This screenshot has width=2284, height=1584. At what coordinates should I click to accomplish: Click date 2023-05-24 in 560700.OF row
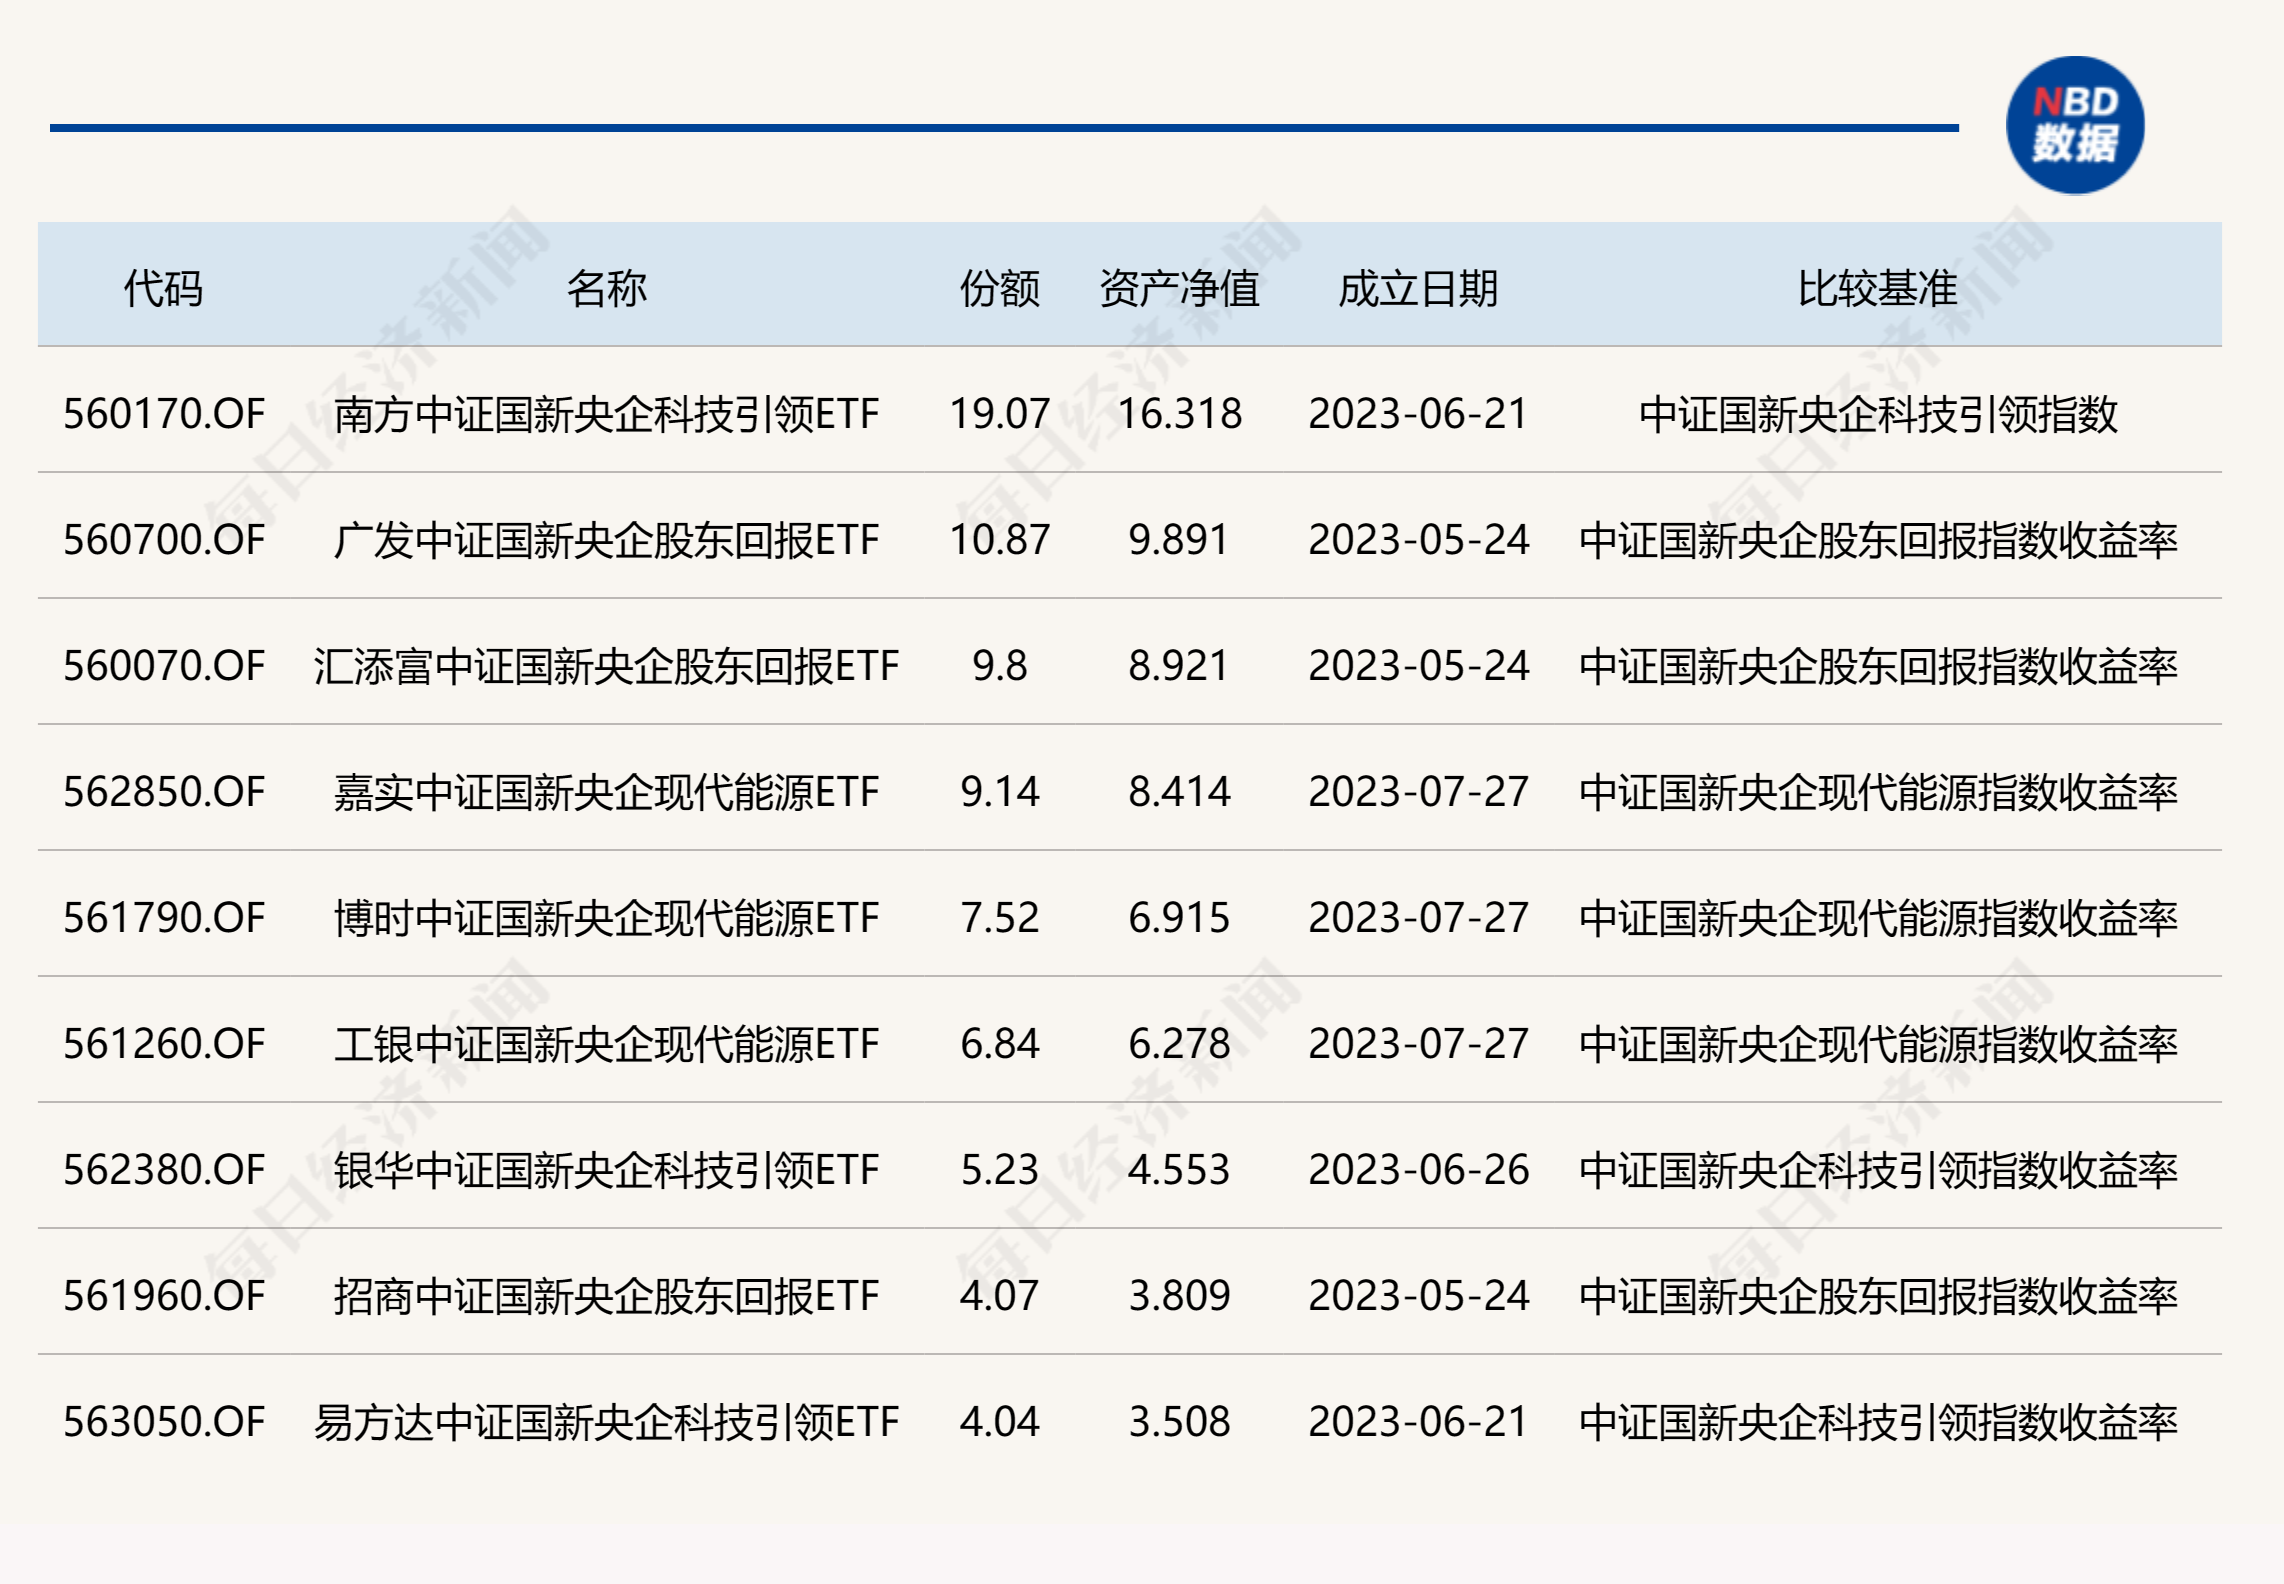pos(1418,540)
